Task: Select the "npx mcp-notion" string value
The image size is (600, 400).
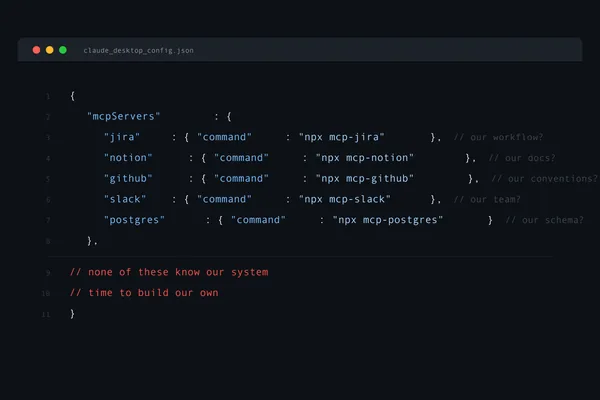Action: pos(365,158)
